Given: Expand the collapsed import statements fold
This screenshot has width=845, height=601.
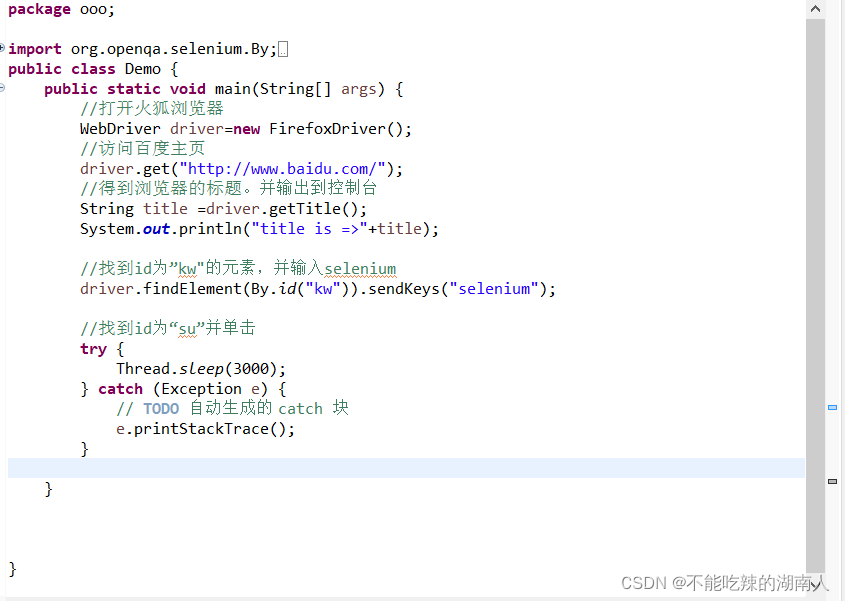Looking at the screenshot, I should pyautogui.click(x=3, y=48).
